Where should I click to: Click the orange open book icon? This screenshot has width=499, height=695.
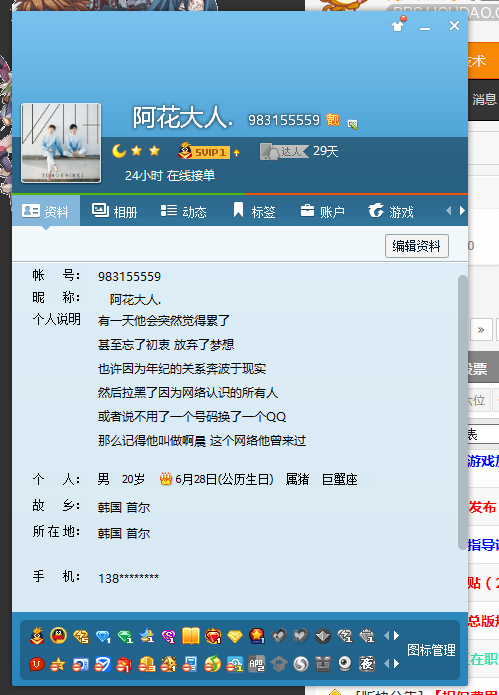coord(191,636)
